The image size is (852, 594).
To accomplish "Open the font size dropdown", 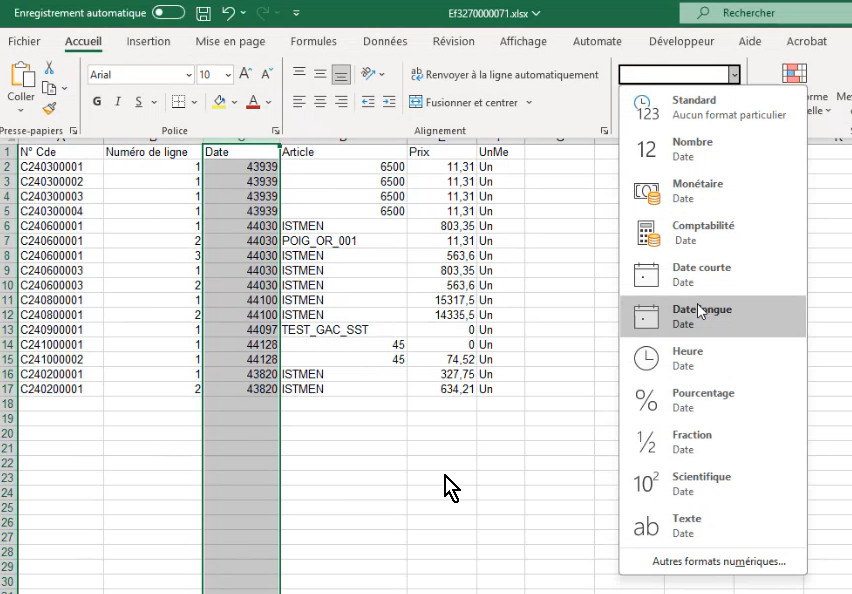I will point(227,75).
